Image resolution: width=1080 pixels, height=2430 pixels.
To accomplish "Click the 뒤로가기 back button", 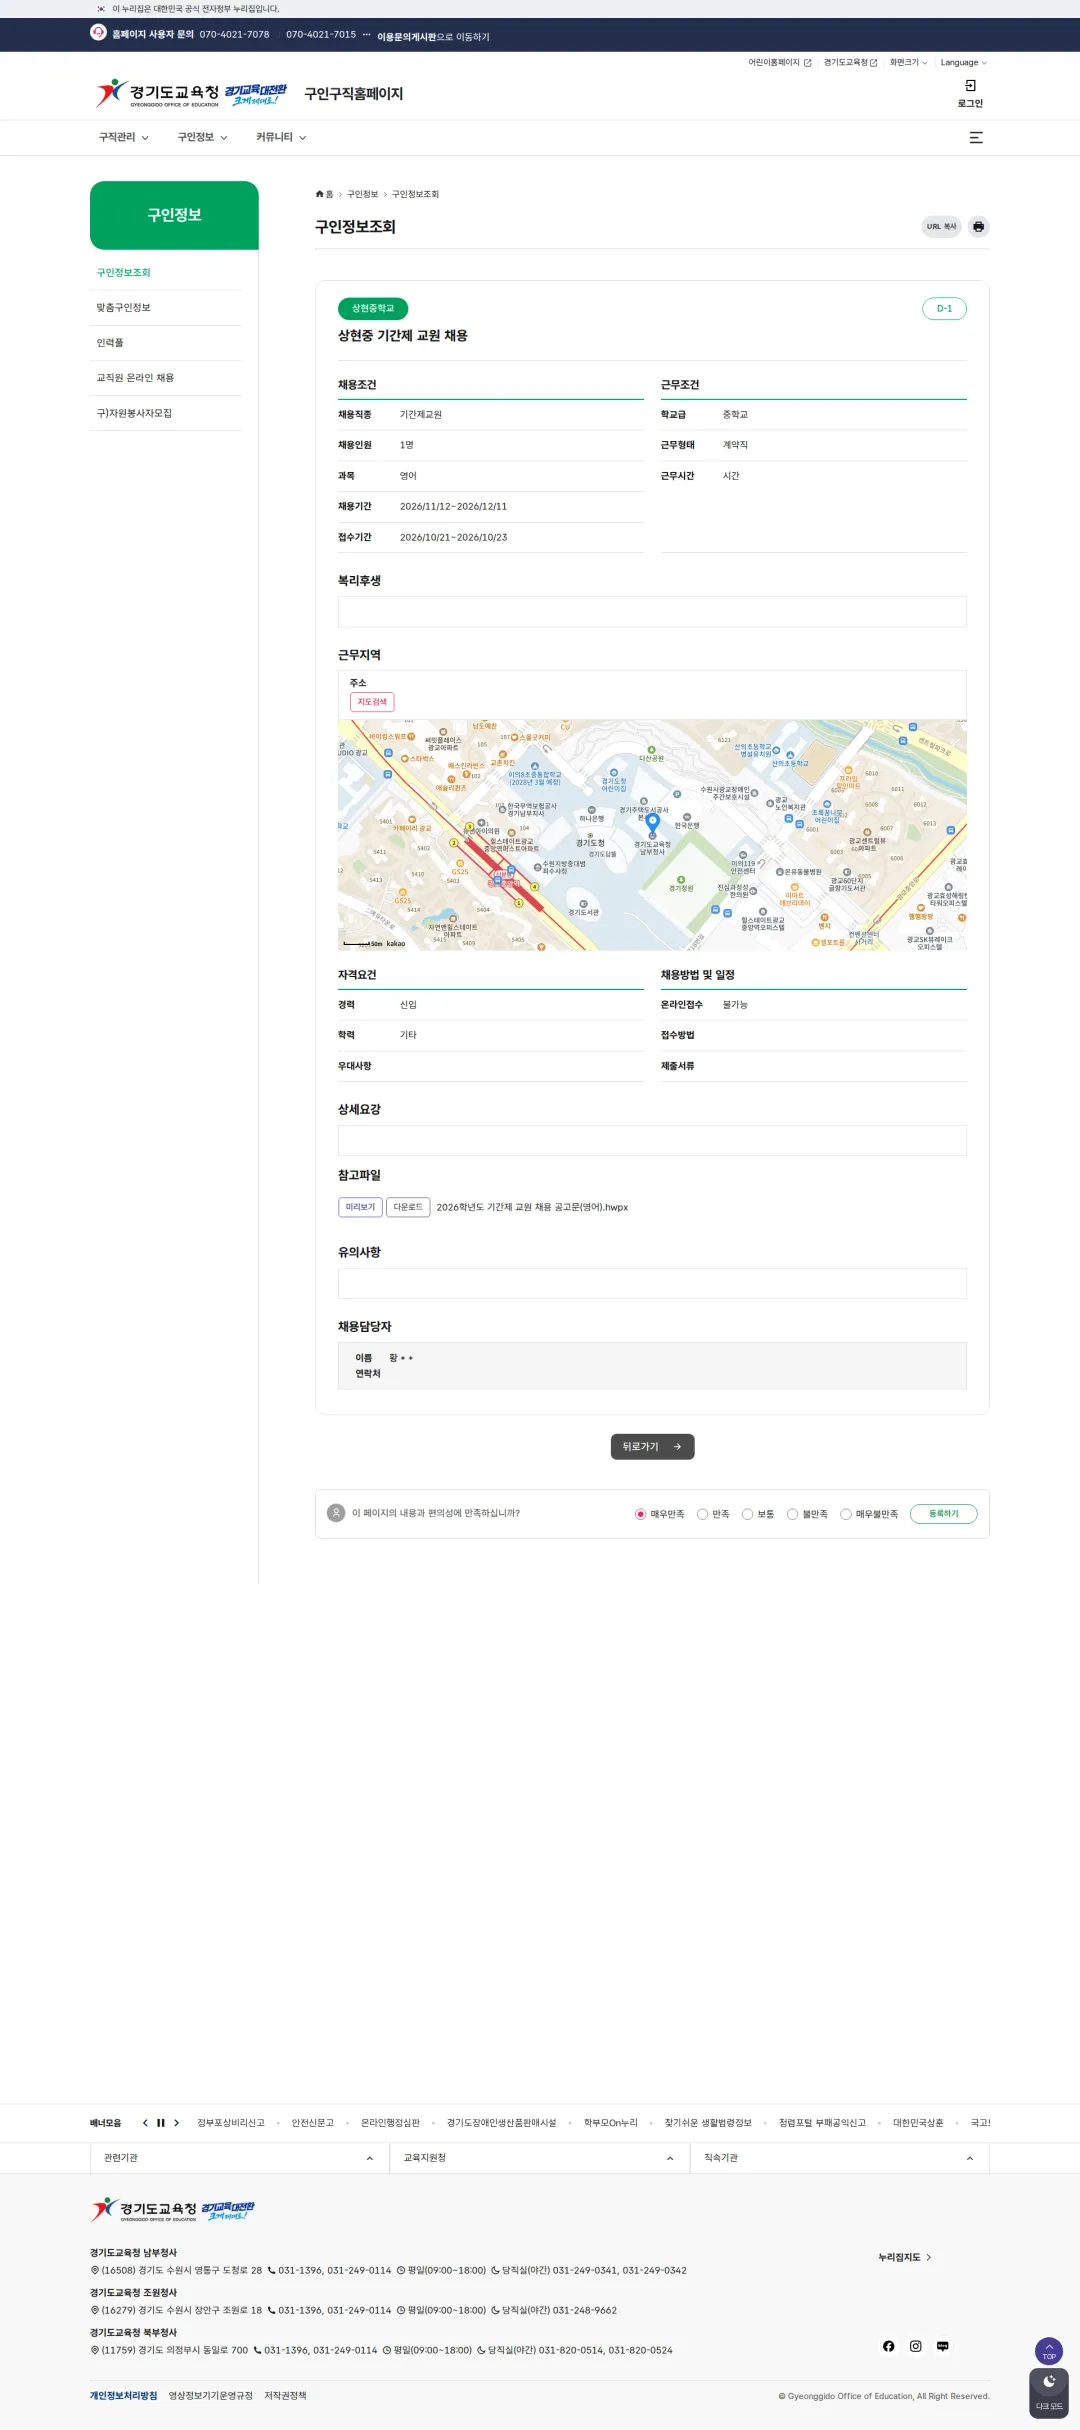I will [652, 1447].
